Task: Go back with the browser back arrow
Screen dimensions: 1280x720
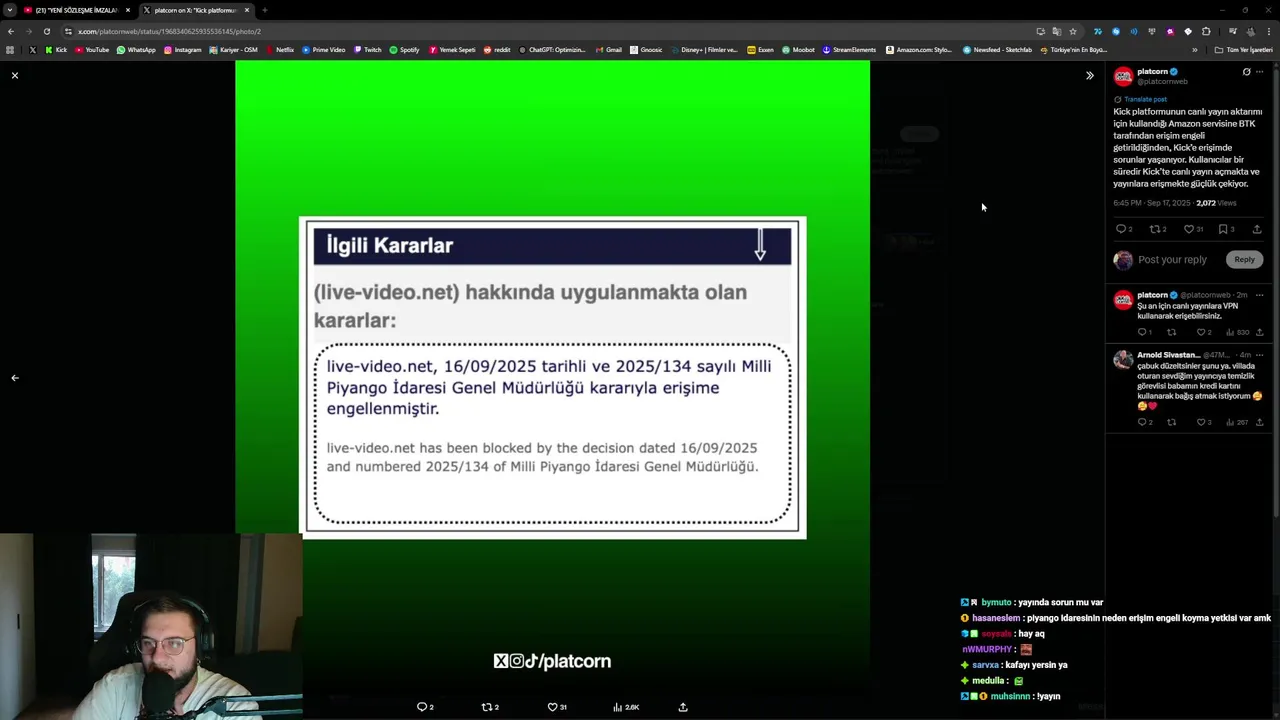Action: point(11,31)
